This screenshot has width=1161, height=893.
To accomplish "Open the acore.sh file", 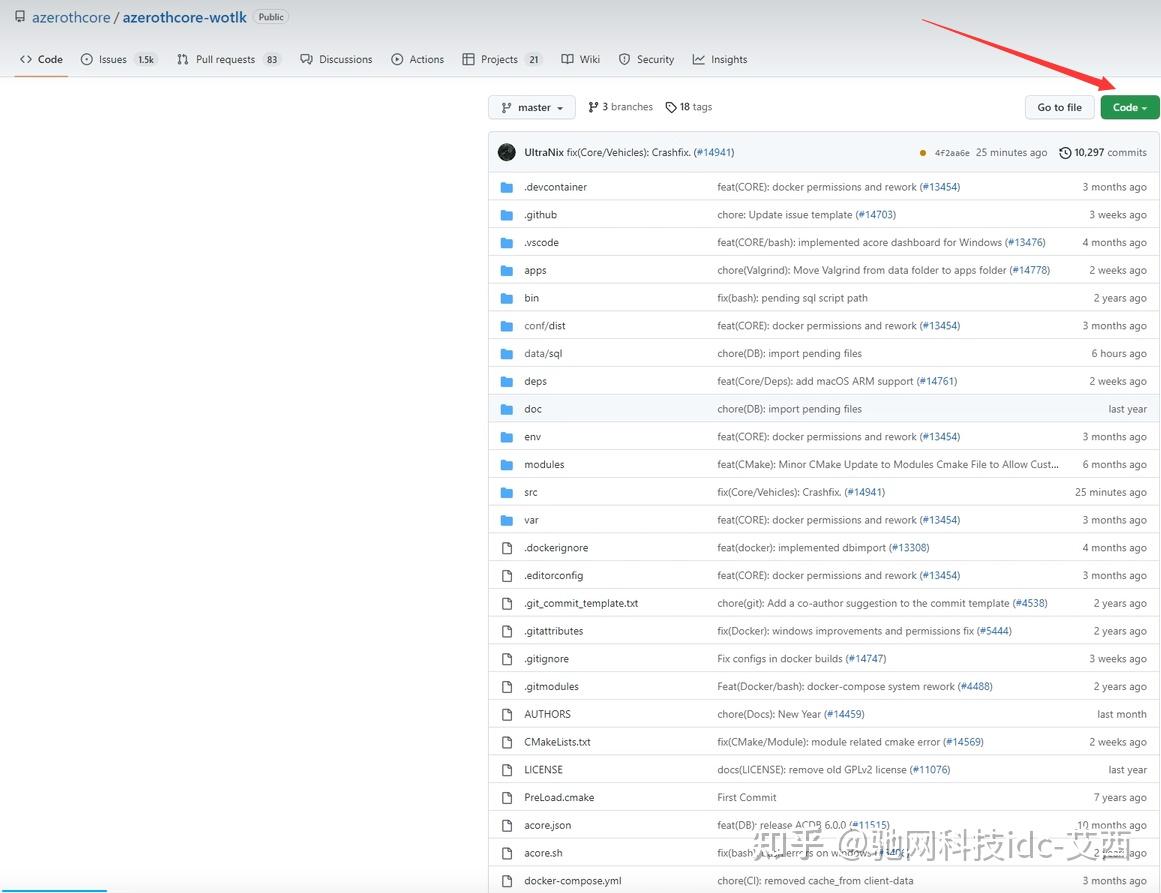I will 543,853.
